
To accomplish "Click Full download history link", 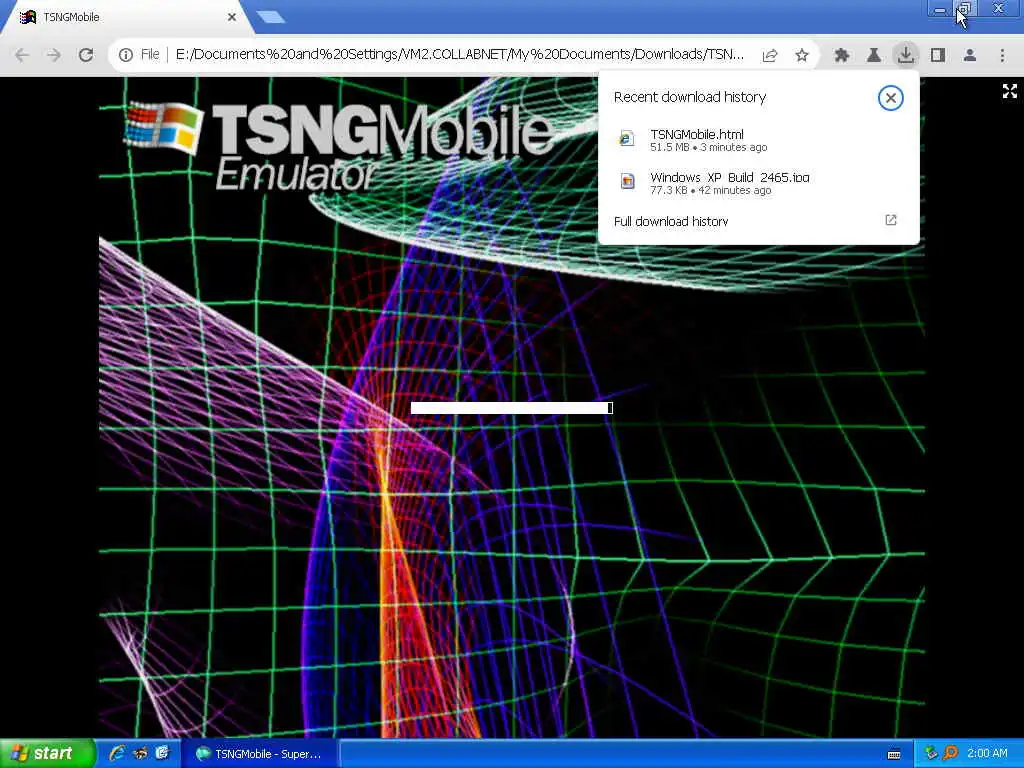I will [671, 221].
